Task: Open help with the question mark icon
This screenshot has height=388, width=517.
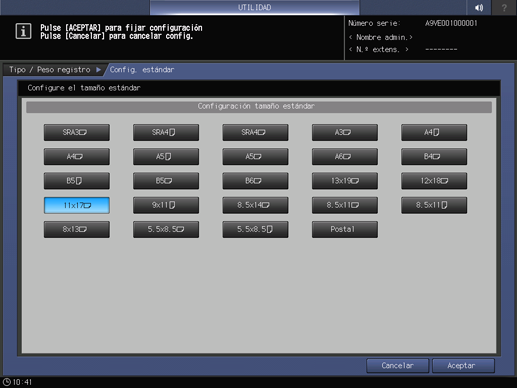Action: pos(504,7)
